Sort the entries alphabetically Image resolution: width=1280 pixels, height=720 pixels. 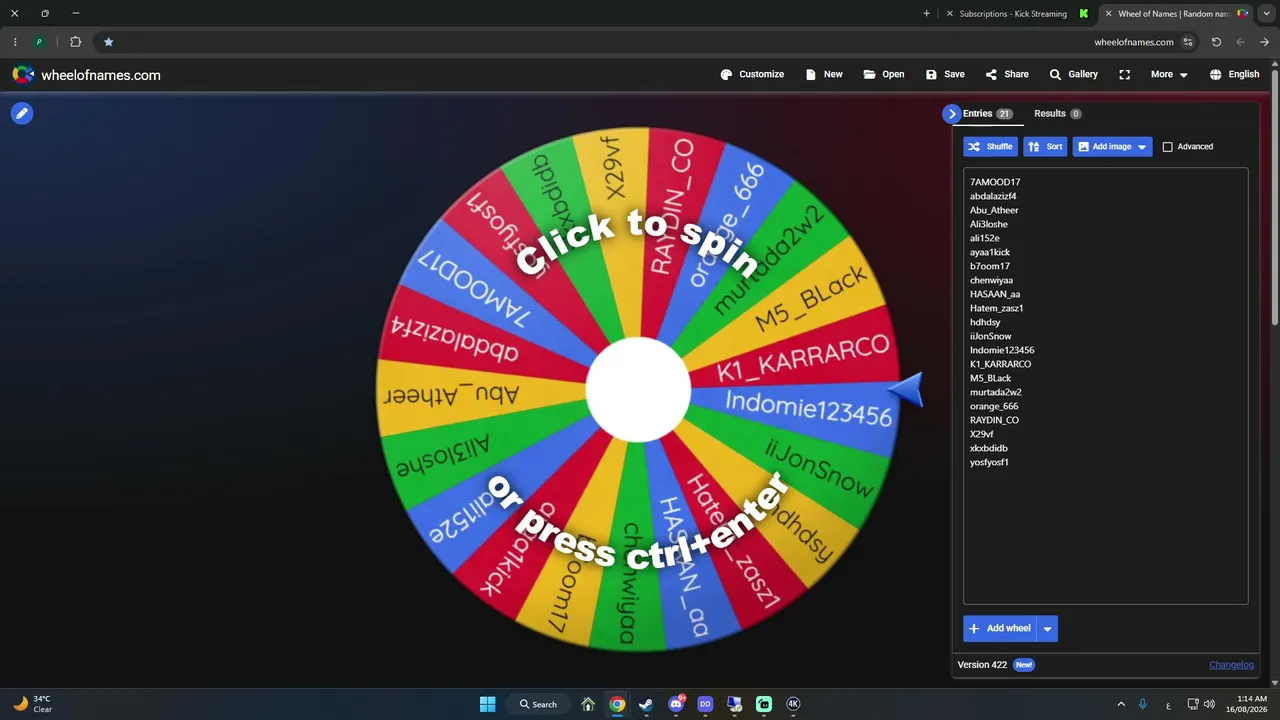click(1045, 147)
